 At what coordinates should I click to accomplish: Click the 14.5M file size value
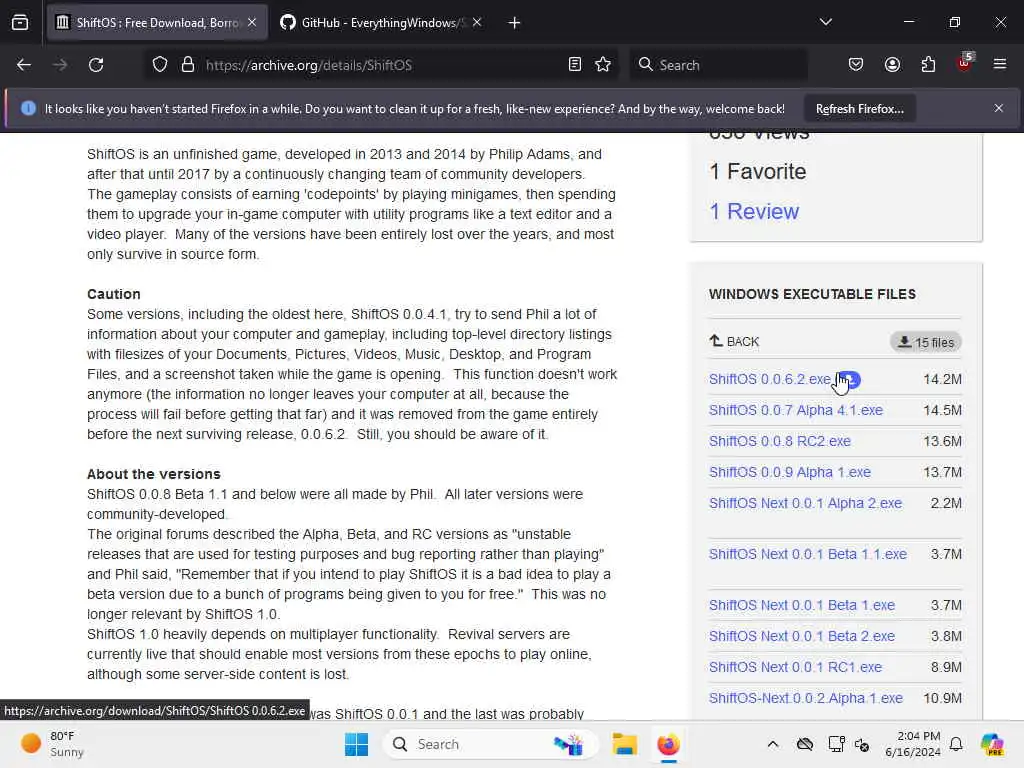pos(942,410)
